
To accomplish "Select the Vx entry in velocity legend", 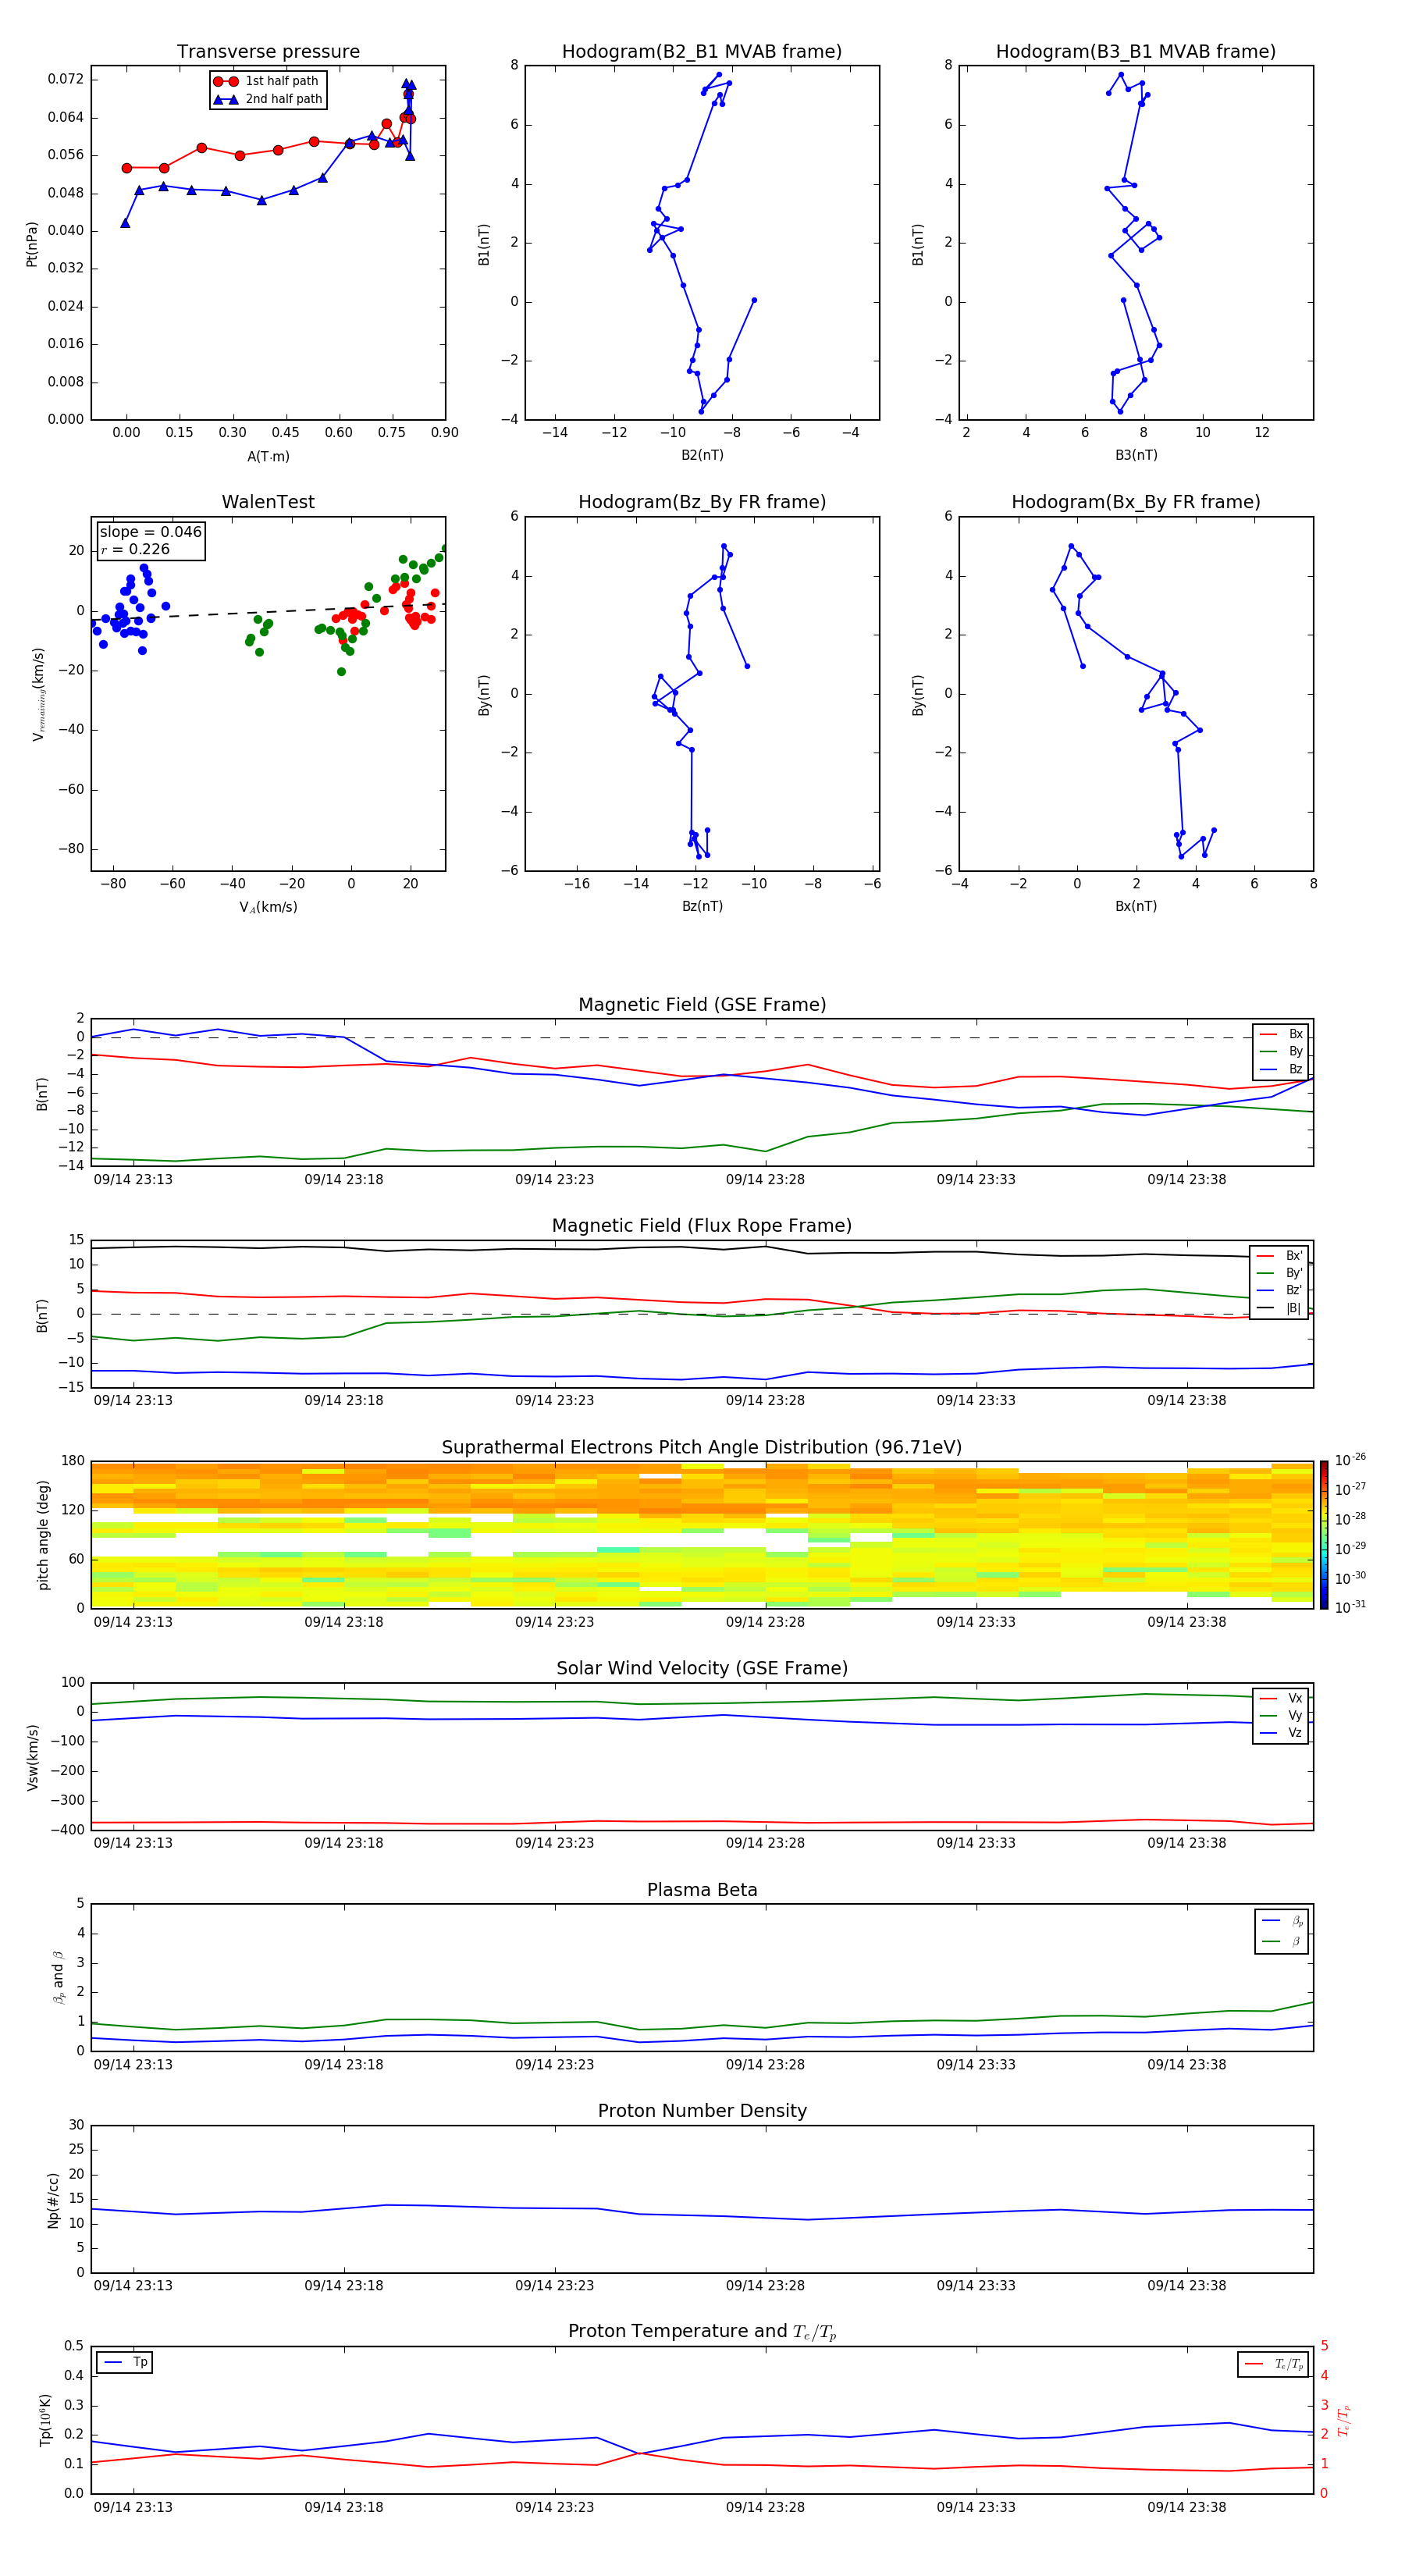I will [1281, 1698].
